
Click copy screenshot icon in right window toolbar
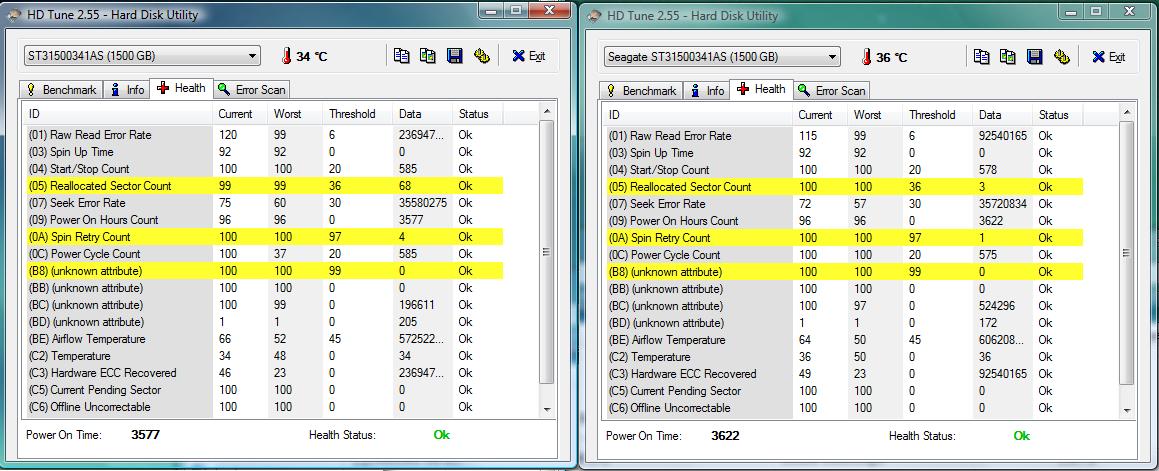pyautogui.click(x=1008, y=57)
